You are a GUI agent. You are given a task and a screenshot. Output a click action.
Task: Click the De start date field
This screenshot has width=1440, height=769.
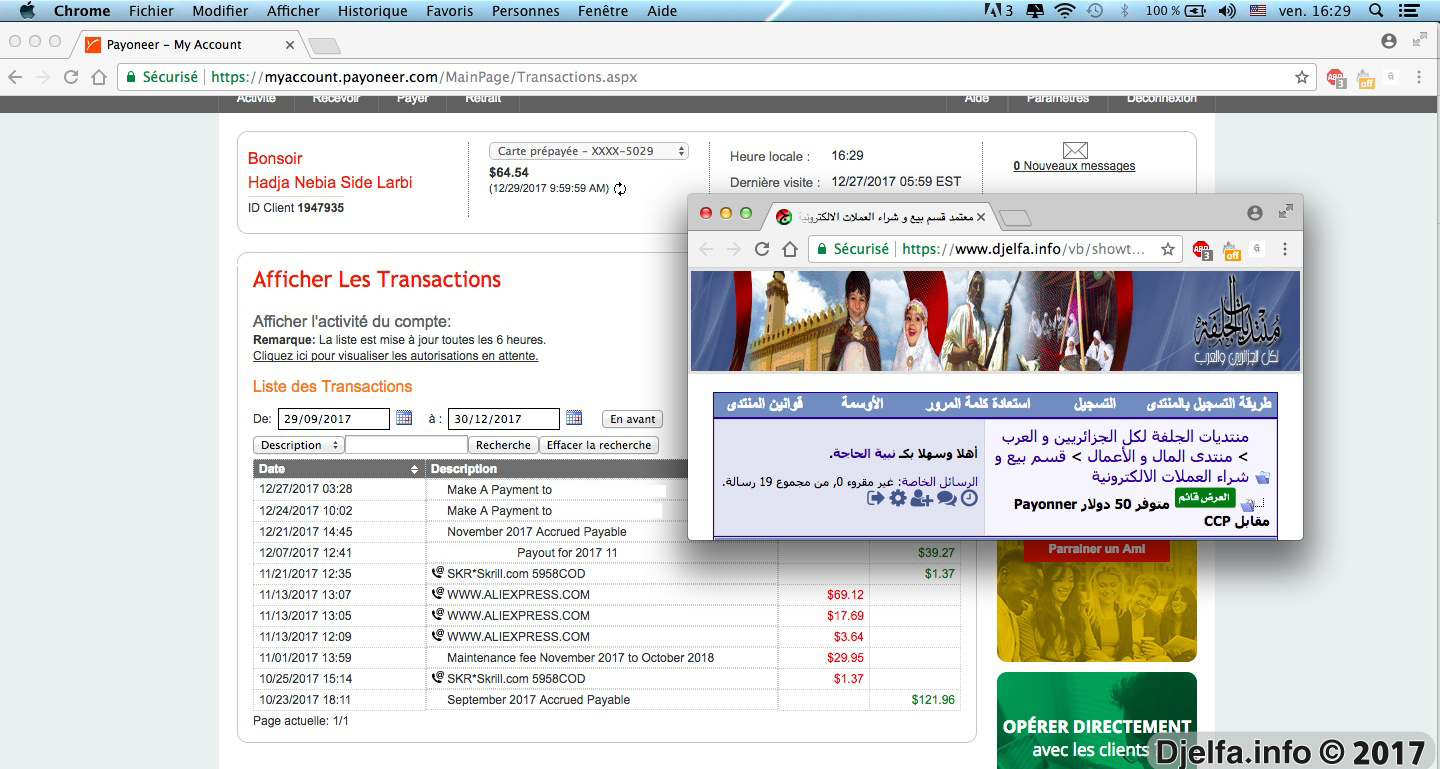(334, 419)
